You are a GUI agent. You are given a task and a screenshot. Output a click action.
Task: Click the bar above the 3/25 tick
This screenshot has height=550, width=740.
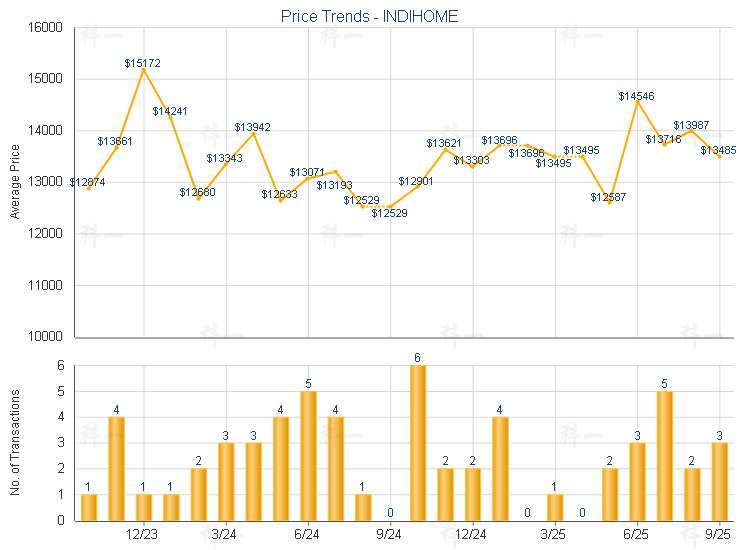click(x=554, y=507)
